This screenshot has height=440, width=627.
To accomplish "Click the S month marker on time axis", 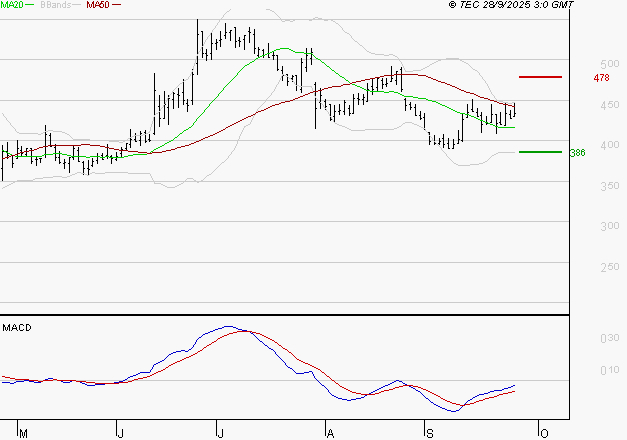I will [430, 433].
